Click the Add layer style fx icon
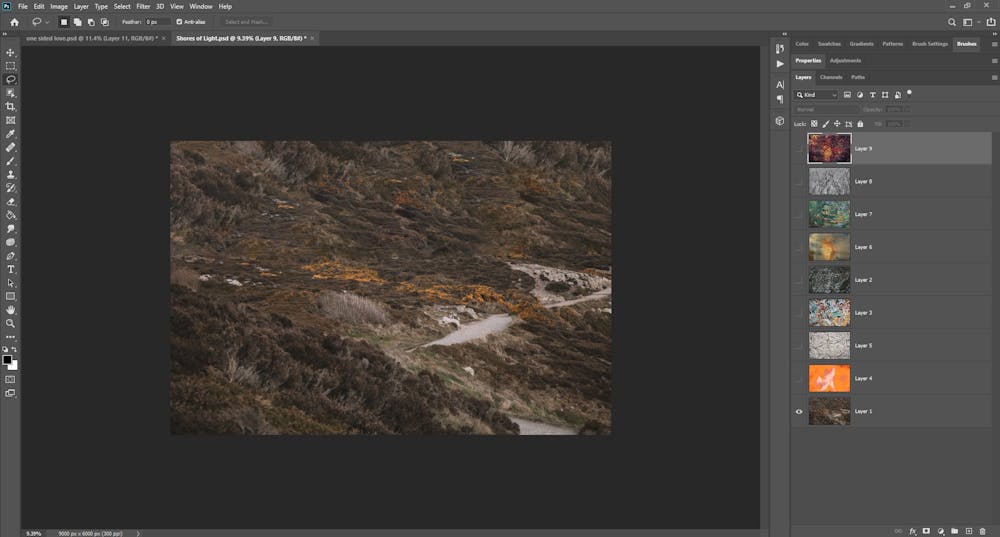This screenshot has width=1000, height=537. tap(913, 531)
